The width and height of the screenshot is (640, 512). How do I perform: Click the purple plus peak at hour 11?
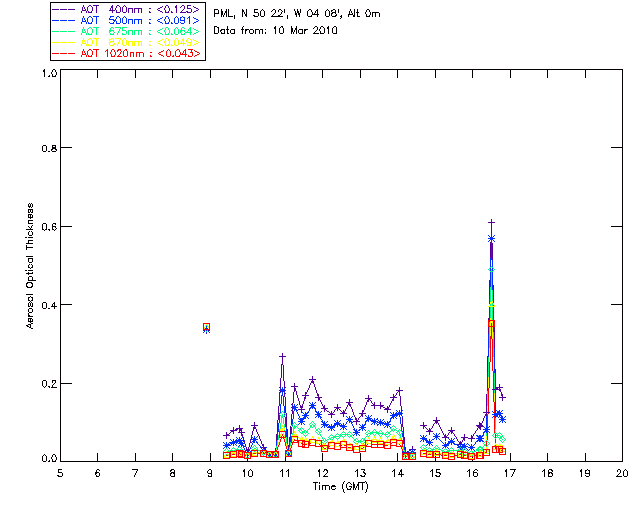(282, 356)
